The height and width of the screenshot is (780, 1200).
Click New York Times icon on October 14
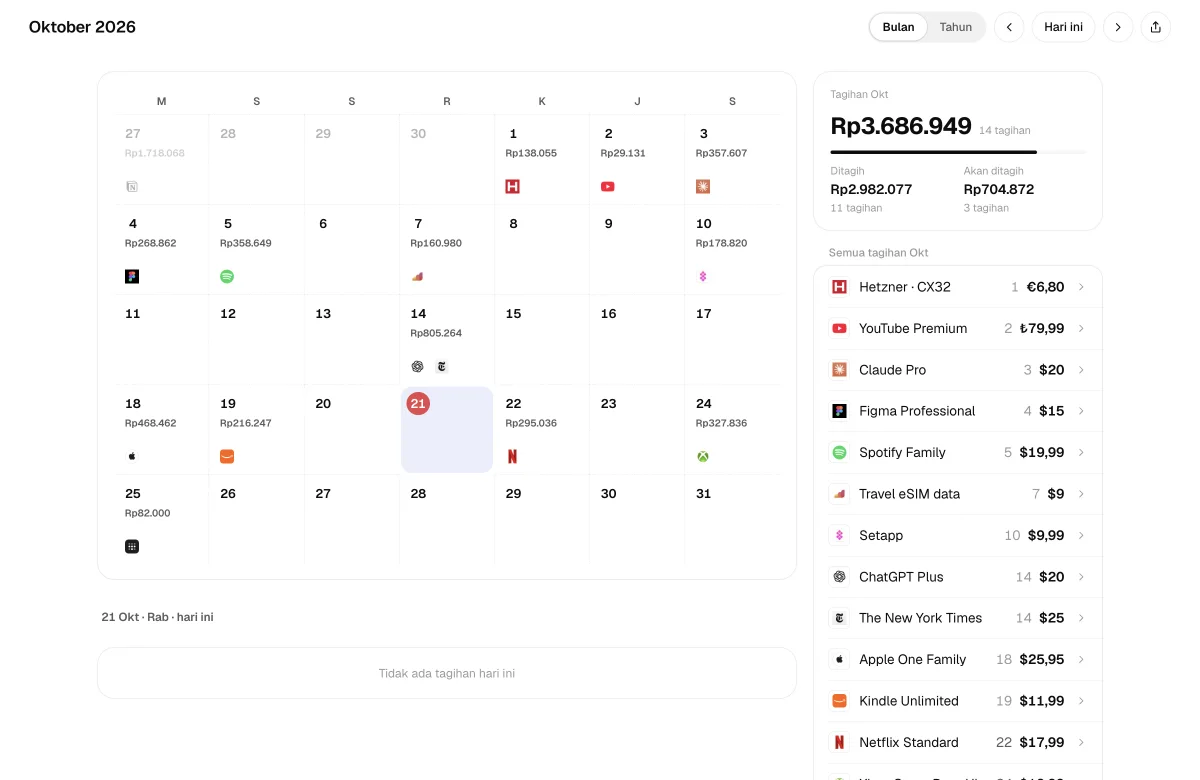click(442, 366)
